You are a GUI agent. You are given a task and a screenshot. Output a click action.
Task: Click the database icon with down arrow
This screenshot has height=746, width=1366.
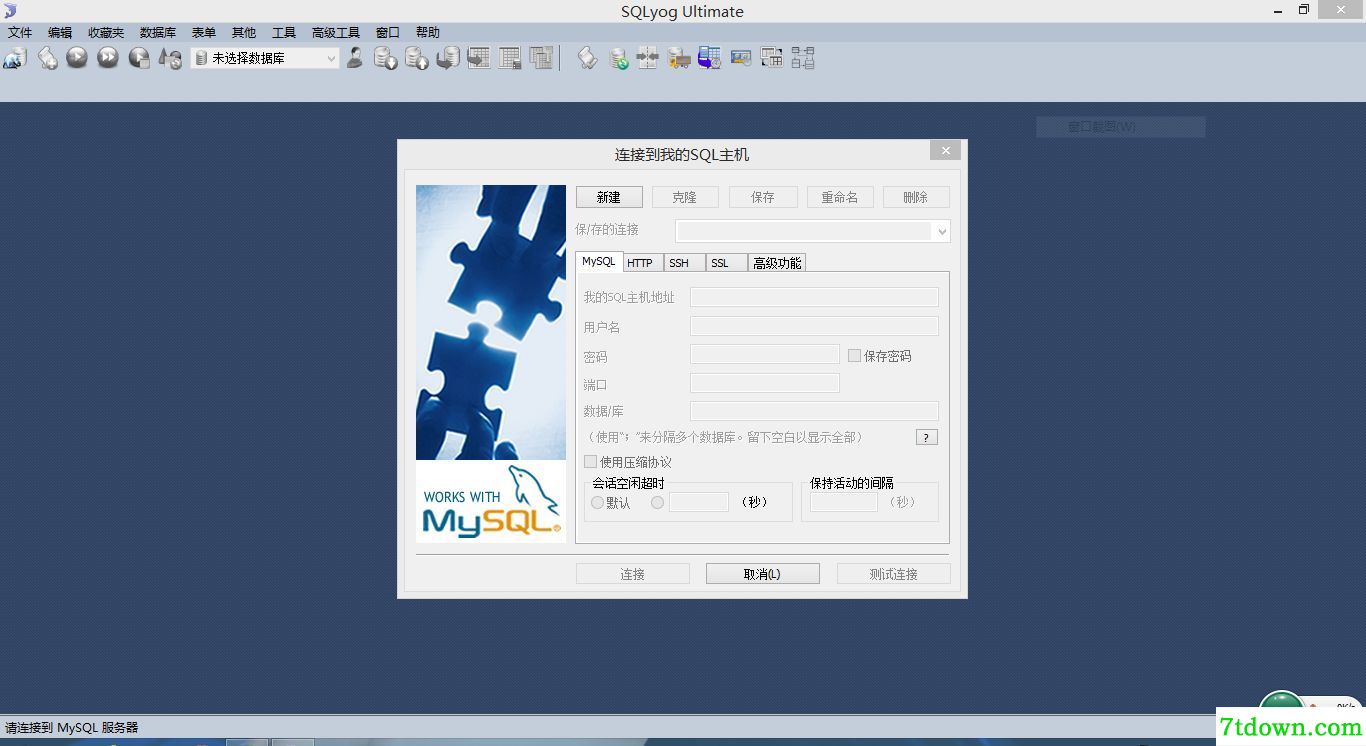tap(386, 58)
